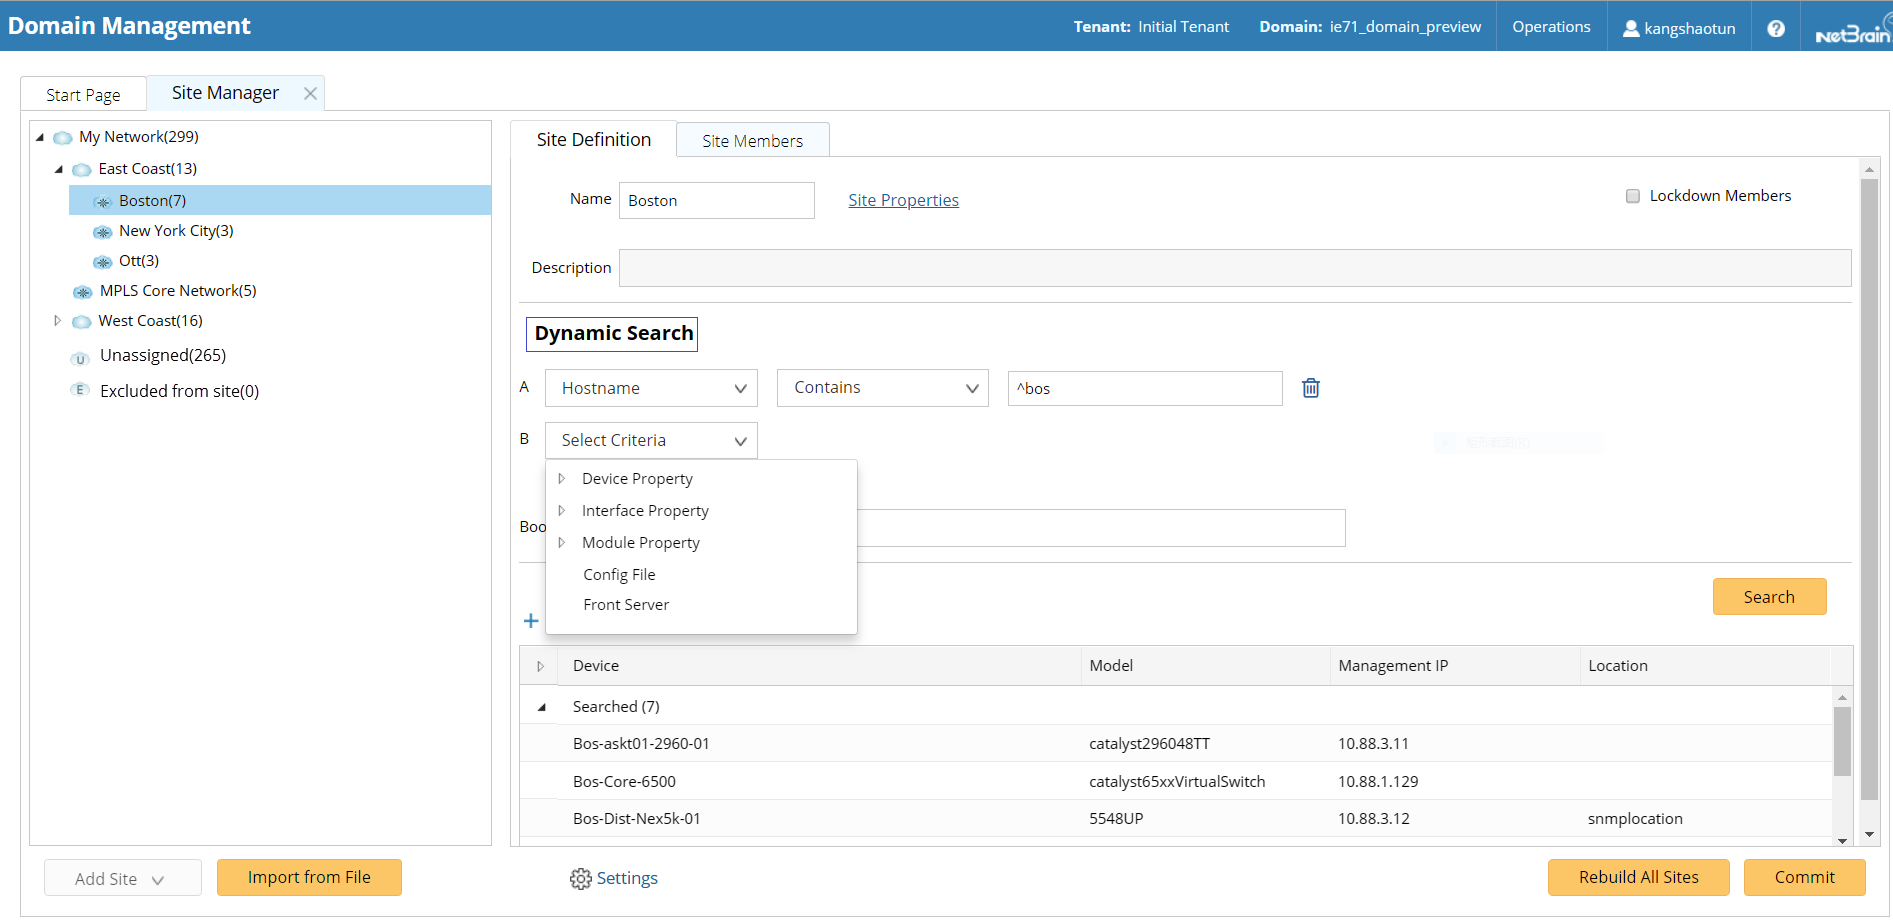Viewport: 1893px width, 922px height.
Task: Open help via question mark icon
Action: point(1775,28)
